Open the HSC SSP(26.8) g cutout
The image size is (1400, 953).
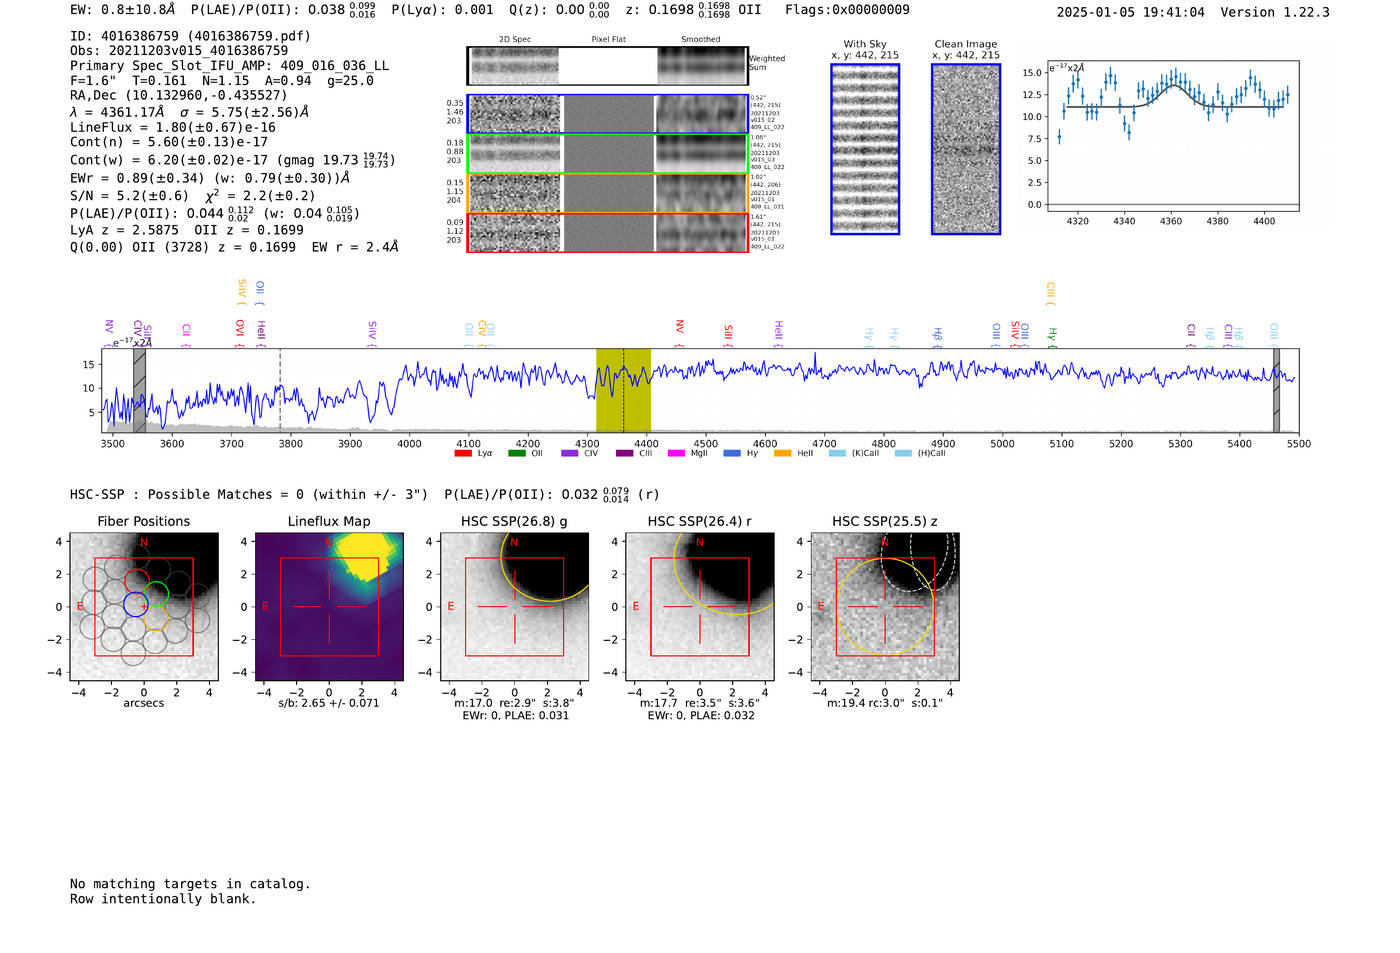515,607
